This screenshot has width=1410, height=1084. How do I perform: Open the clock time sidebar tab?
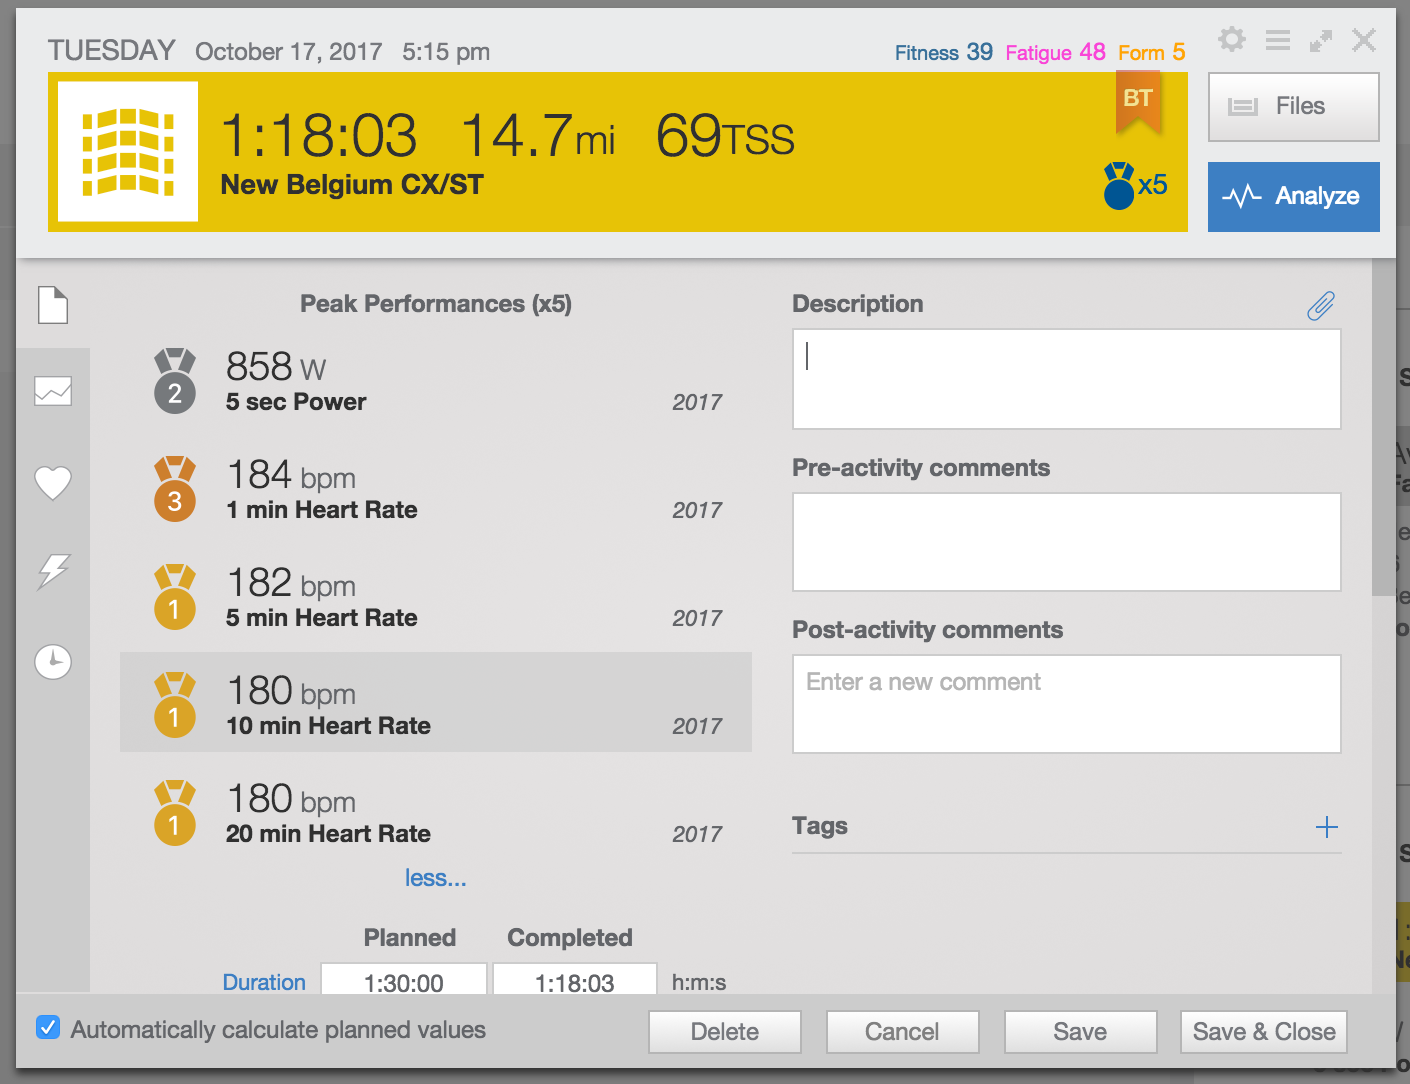click(x=53, y=662)
